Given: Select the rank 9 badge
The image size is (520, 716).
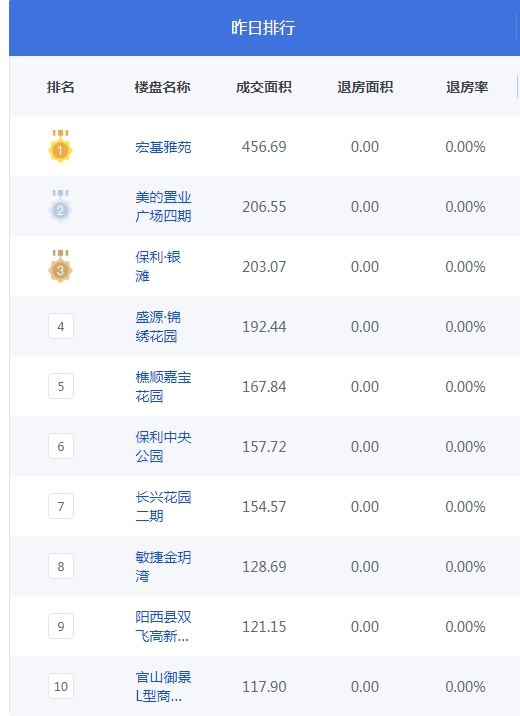Looking at the screenshot, I should click(x=61, y=626).
